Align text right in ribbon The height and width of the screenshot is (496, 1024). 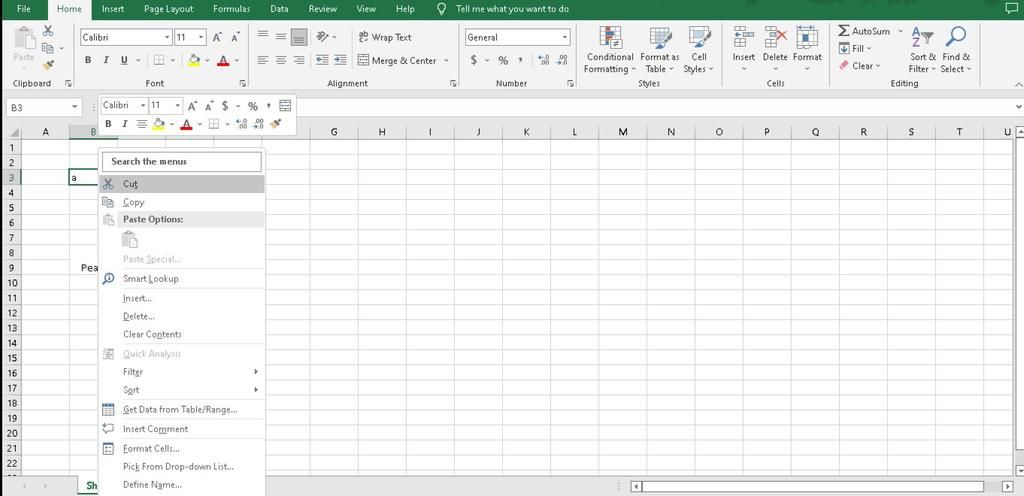click(299, 60)
